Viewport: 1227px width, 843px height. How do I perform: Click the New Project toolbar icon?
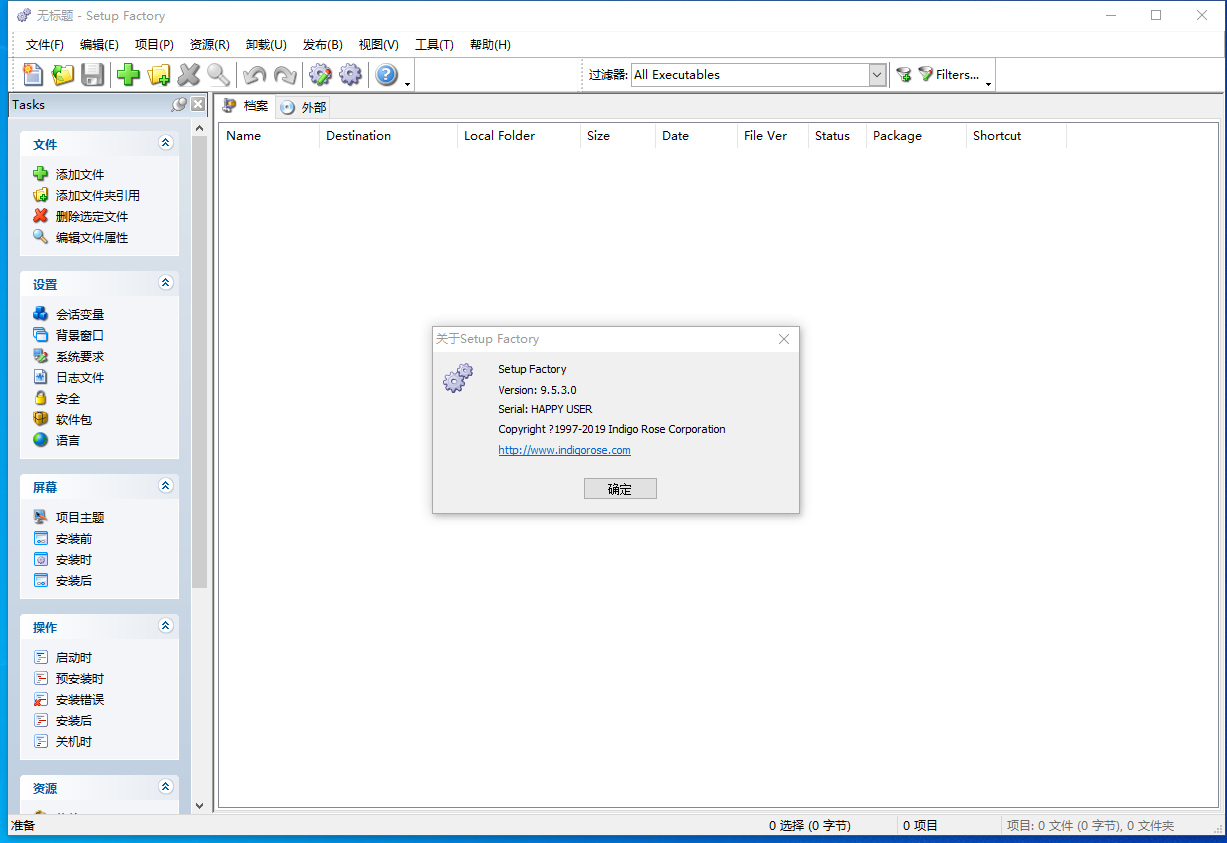[34, 75]
